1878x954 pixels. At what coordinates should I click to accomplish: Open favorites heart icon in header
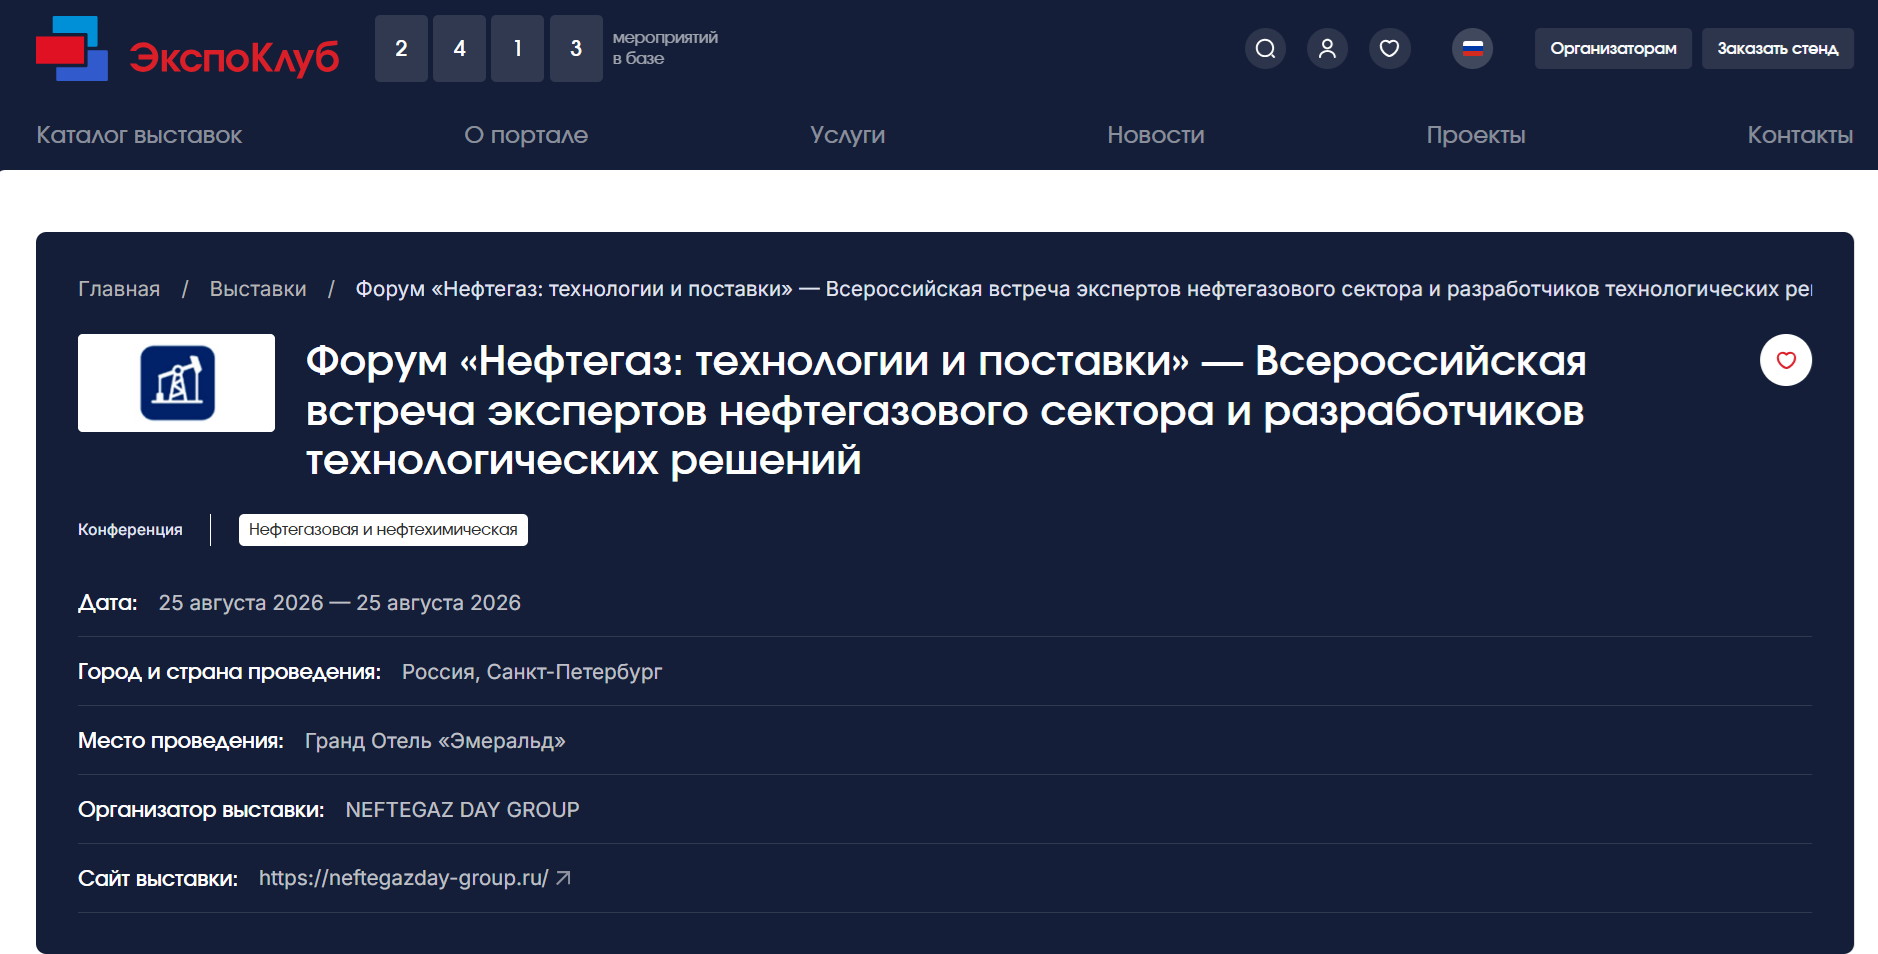tap(1389, 48)
